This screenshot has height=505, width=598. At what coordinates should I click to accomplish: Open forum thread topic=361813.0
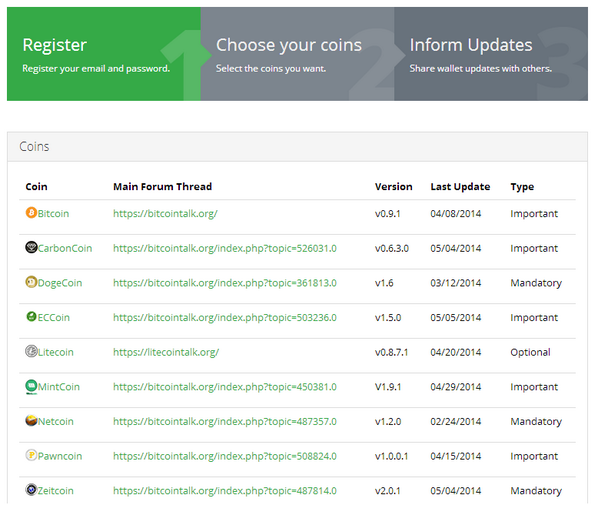(225, 283)
